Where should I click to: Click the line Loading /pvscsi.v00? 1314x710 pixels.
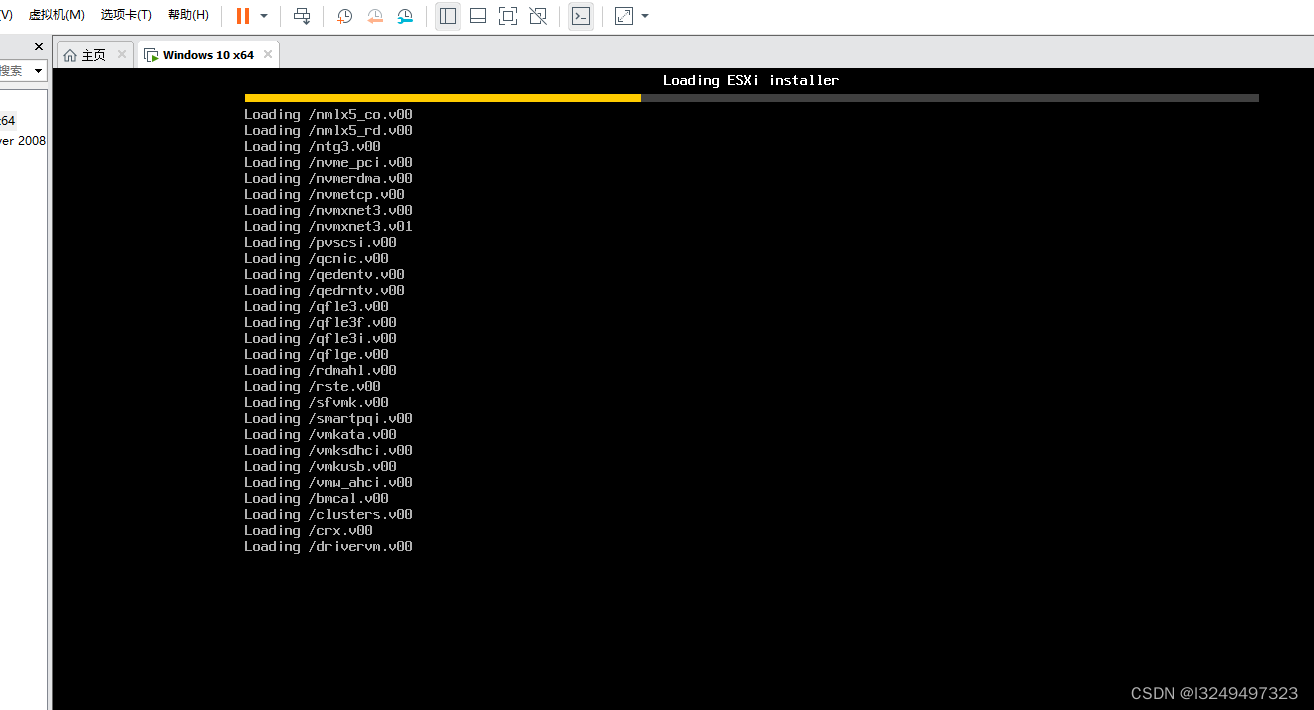320,242
